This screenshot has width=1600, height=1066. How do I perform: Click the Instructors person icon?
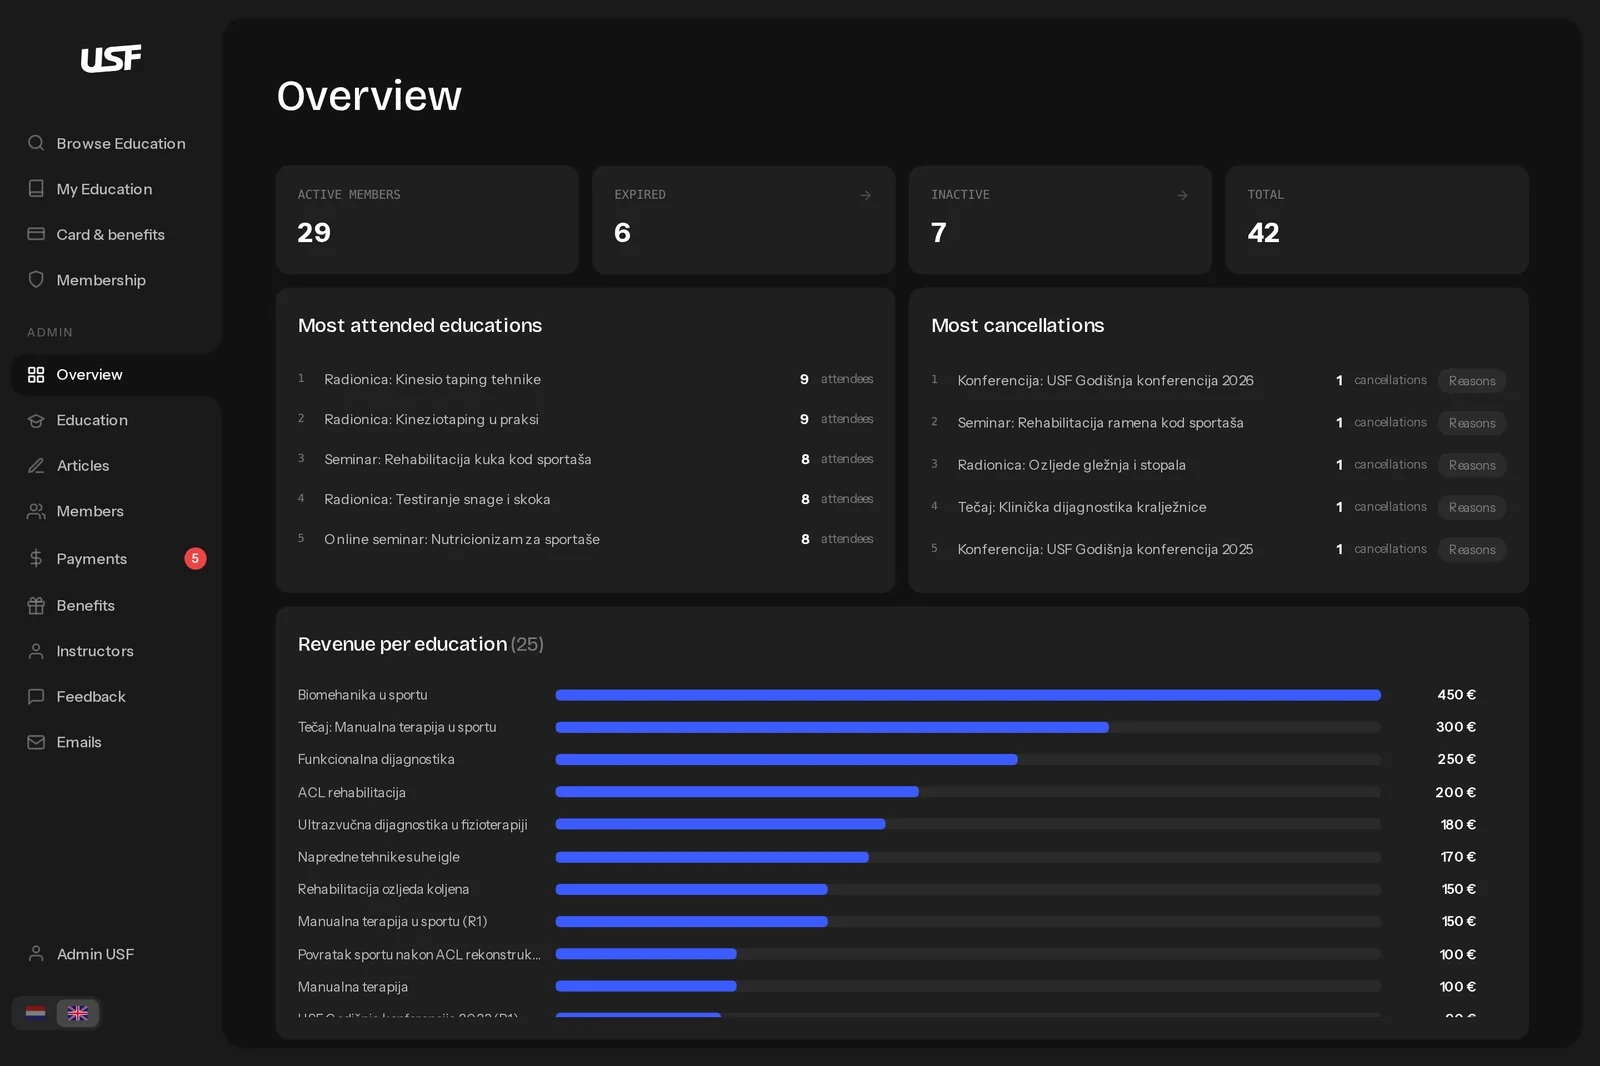click(36, 651)
